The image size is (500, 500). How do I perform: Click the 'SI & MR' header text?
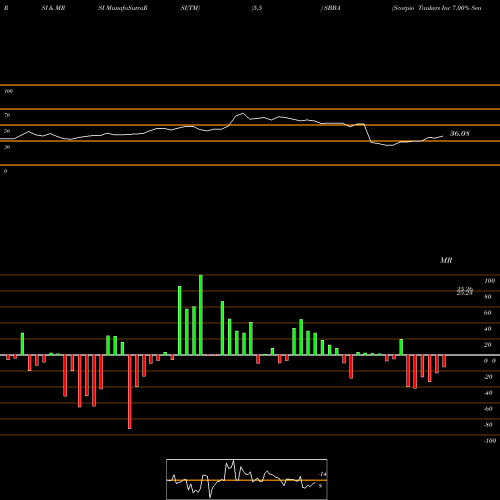[53, 8]
